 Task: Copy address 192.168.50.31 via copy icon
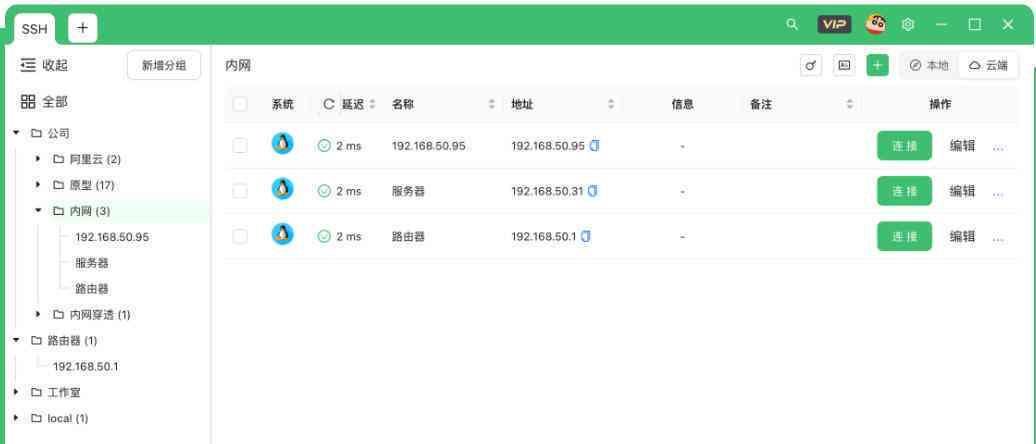tap(593, 191)
